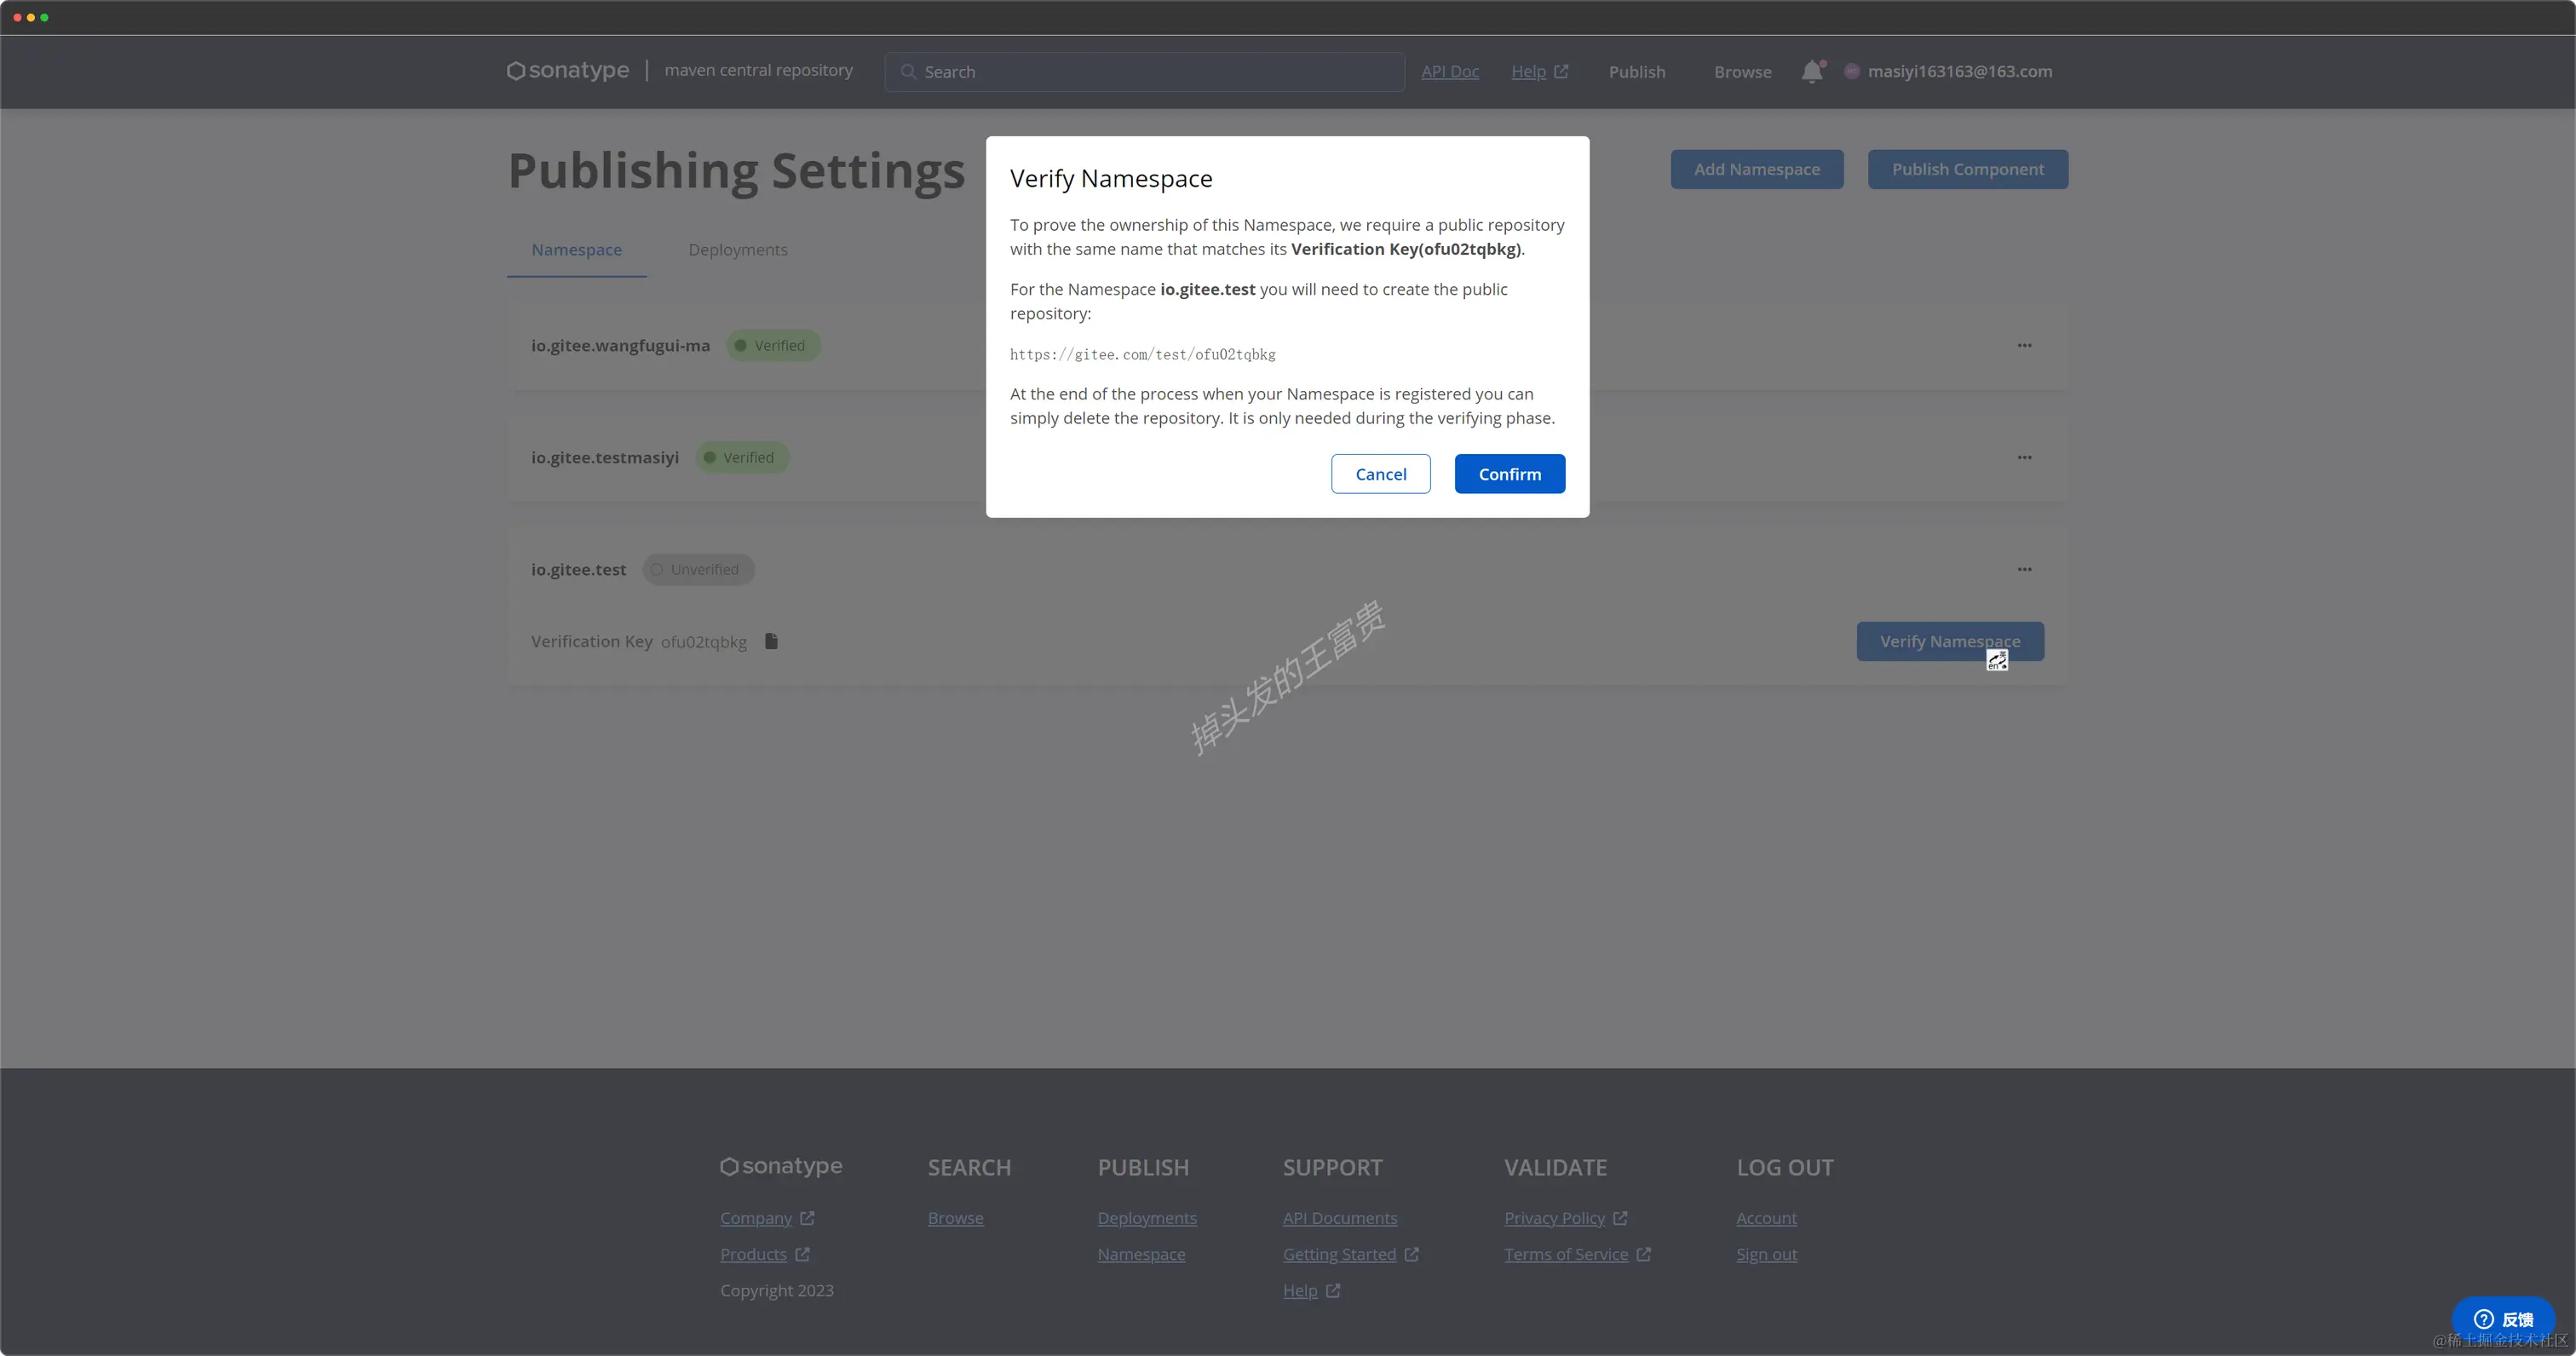Click the Sonatype logo in the header
Viewport: 2576px width, 1356px height.
pos(568,71)
